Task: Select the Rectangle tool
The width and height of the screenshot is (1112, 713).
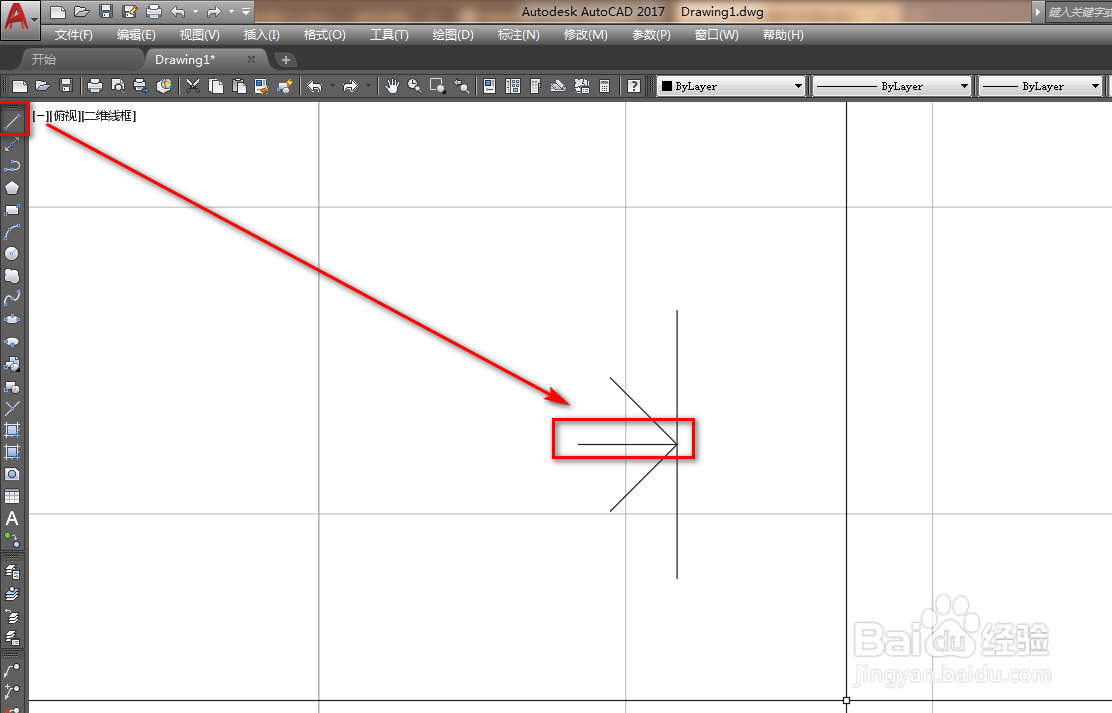Action: [12, 210]
